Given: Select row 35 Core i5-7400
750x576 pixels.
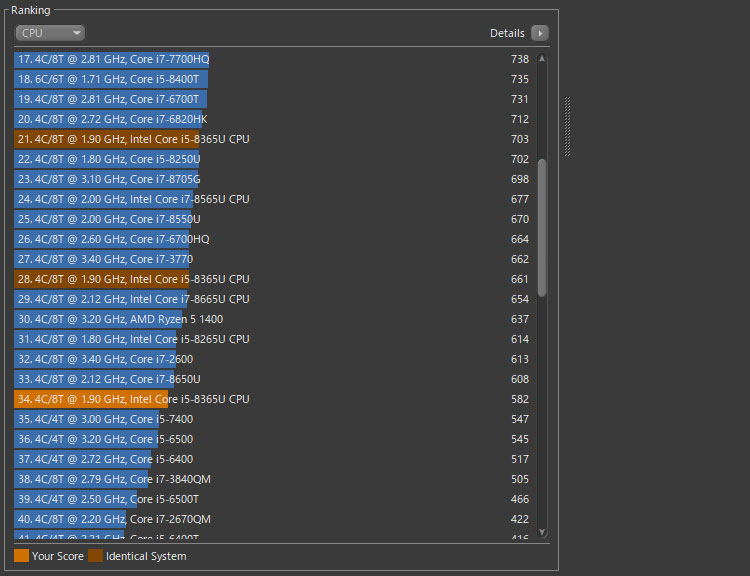Looking at the screenshot, I should [x=274, y=419].
